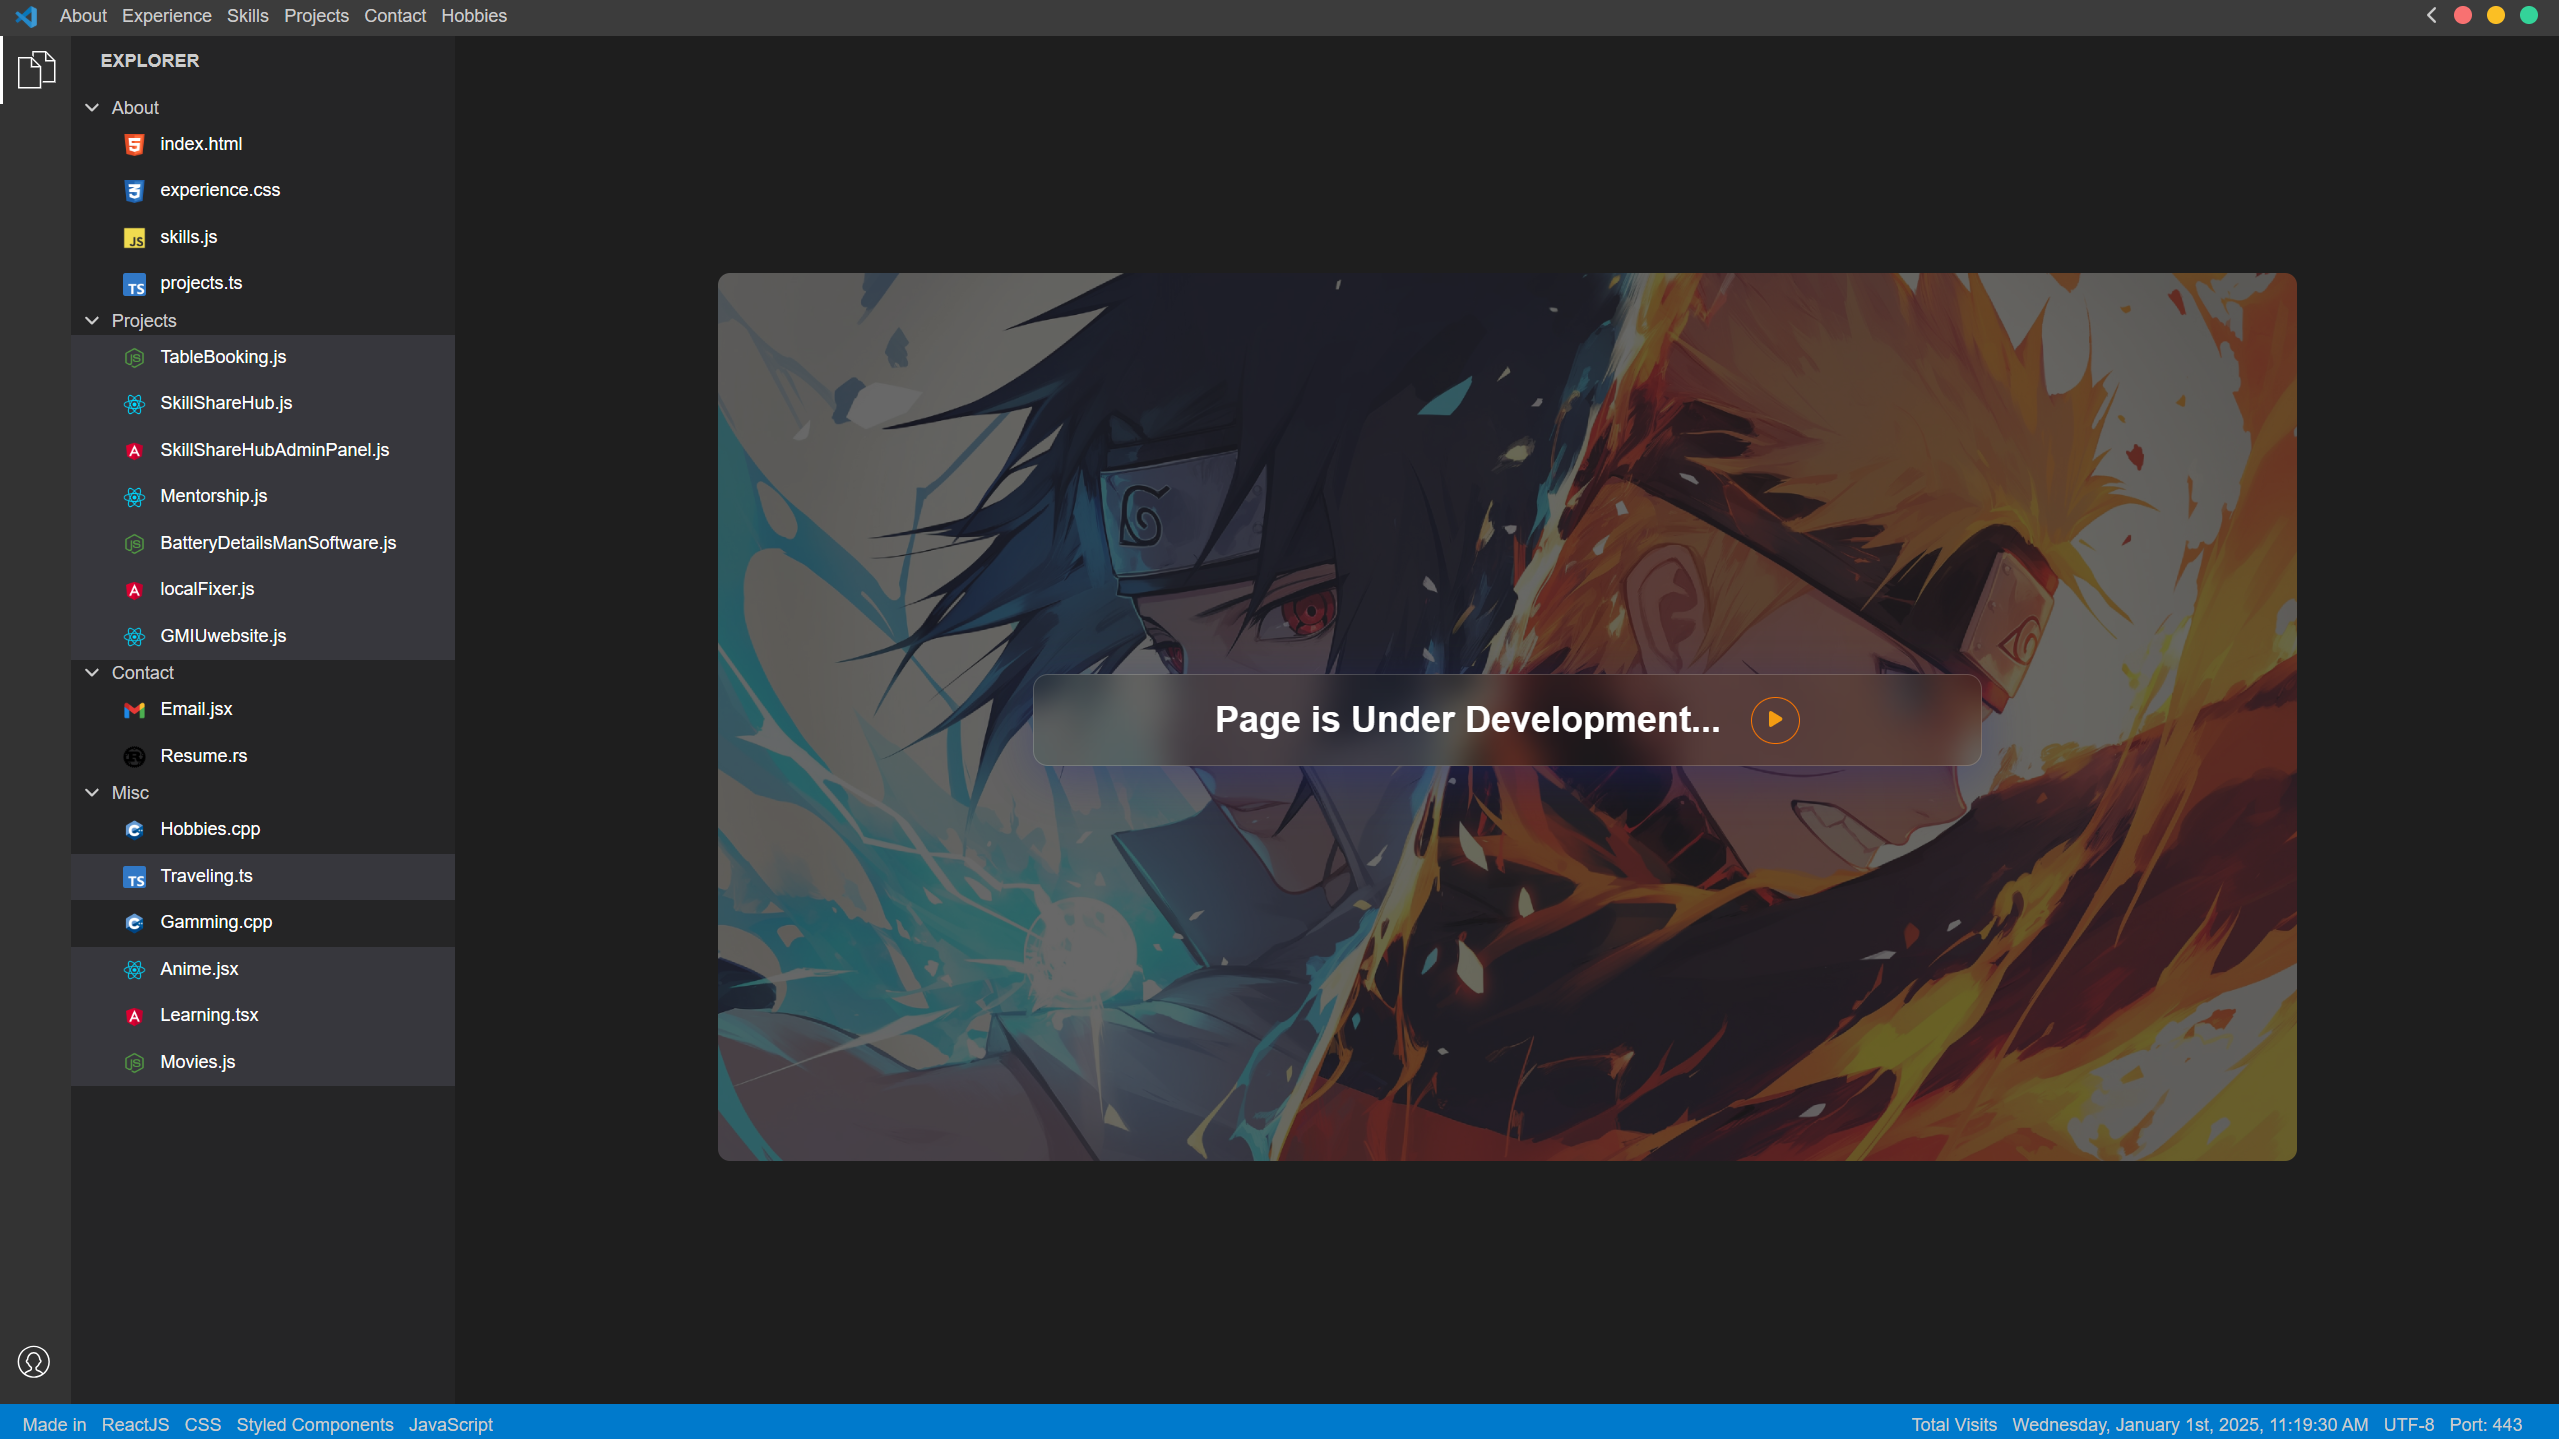Screen dimensions: 2559x1439
Task: Open the index.html file name
Action: click(201, 144)
